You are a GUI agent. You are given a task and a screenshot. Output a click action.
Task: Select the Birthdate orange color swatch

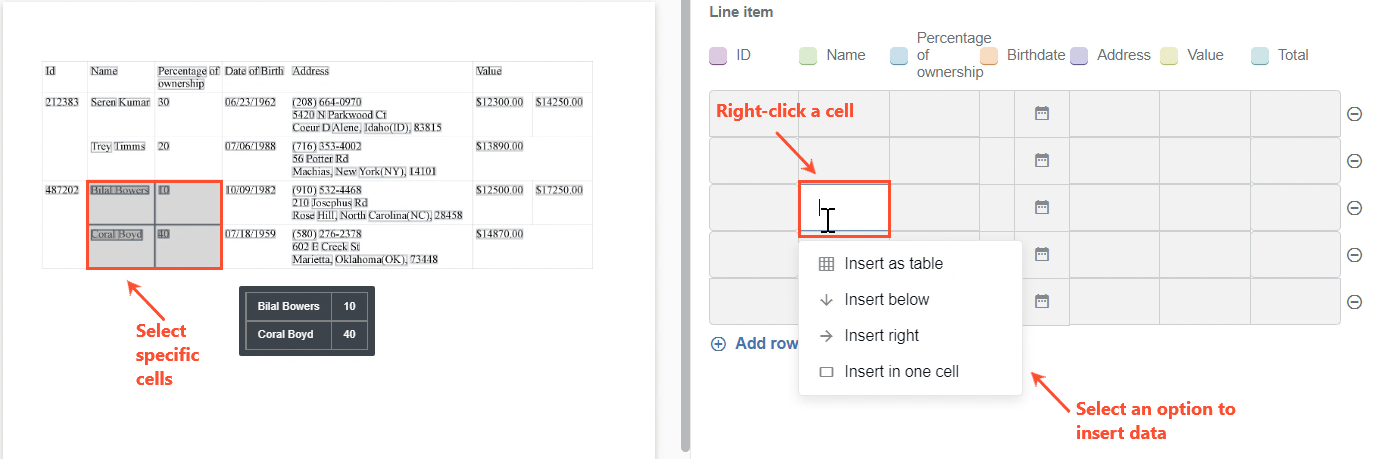[989, 55]
